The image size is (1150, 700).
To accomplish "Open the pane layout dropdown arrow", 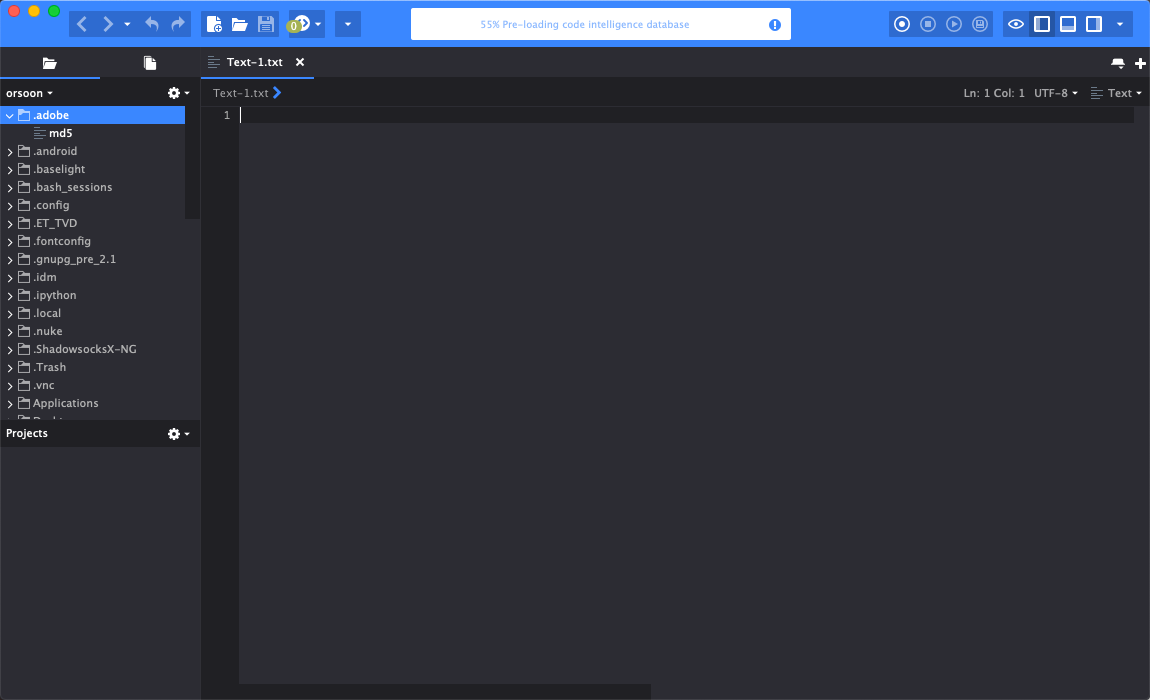I will [x=1120, y=24].
